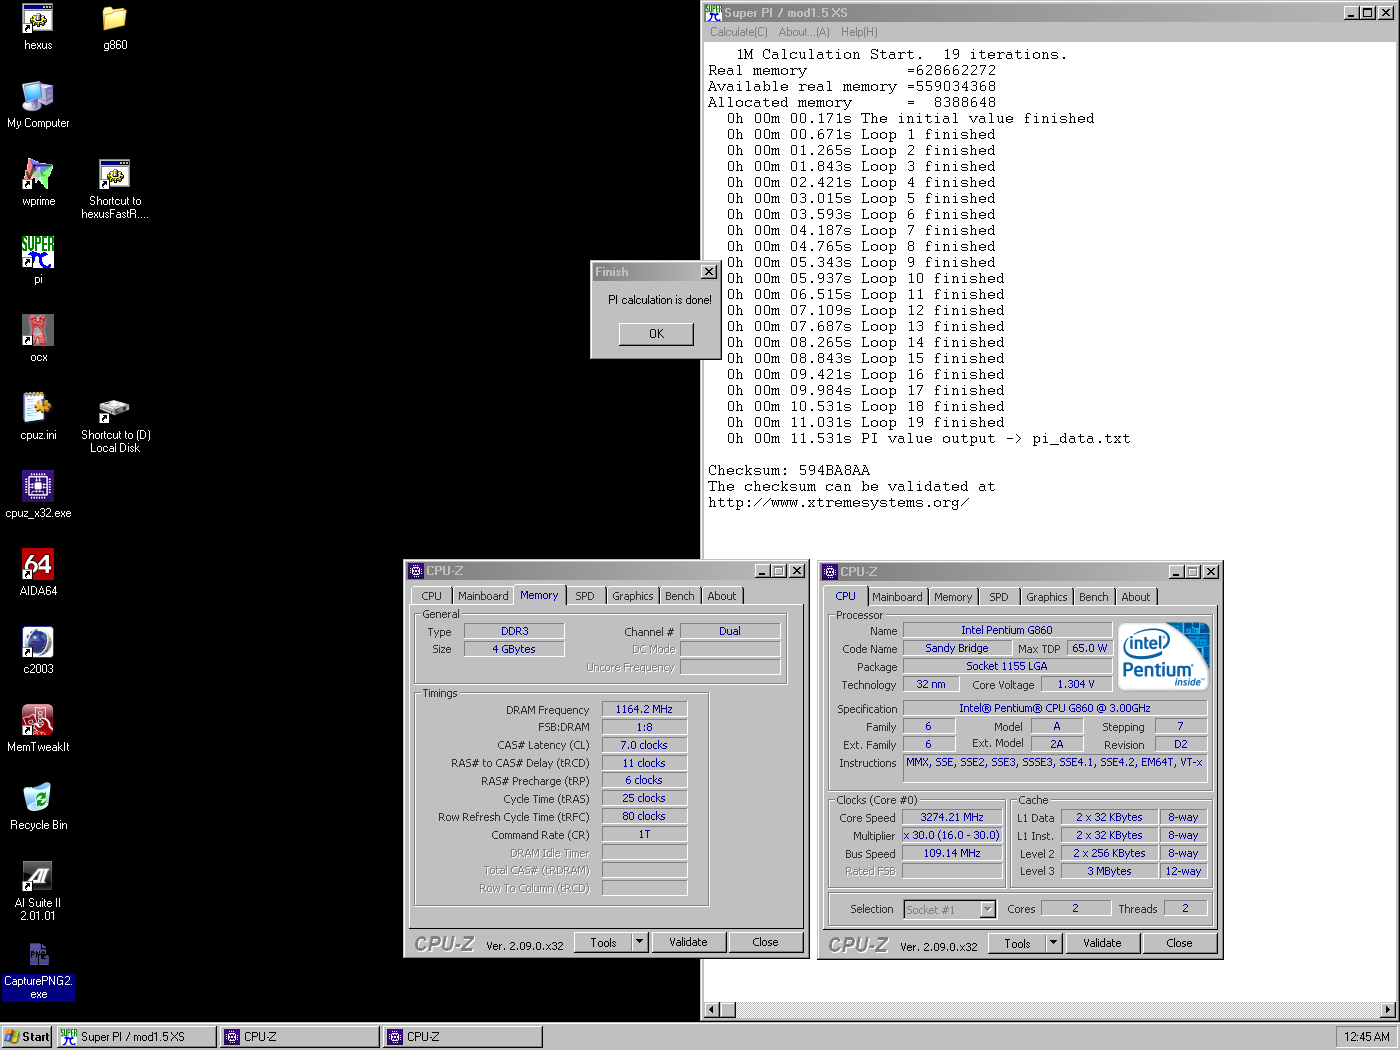Click the Super PI title bar icon
The image size is (1400, 1050).
pos(713,12)
